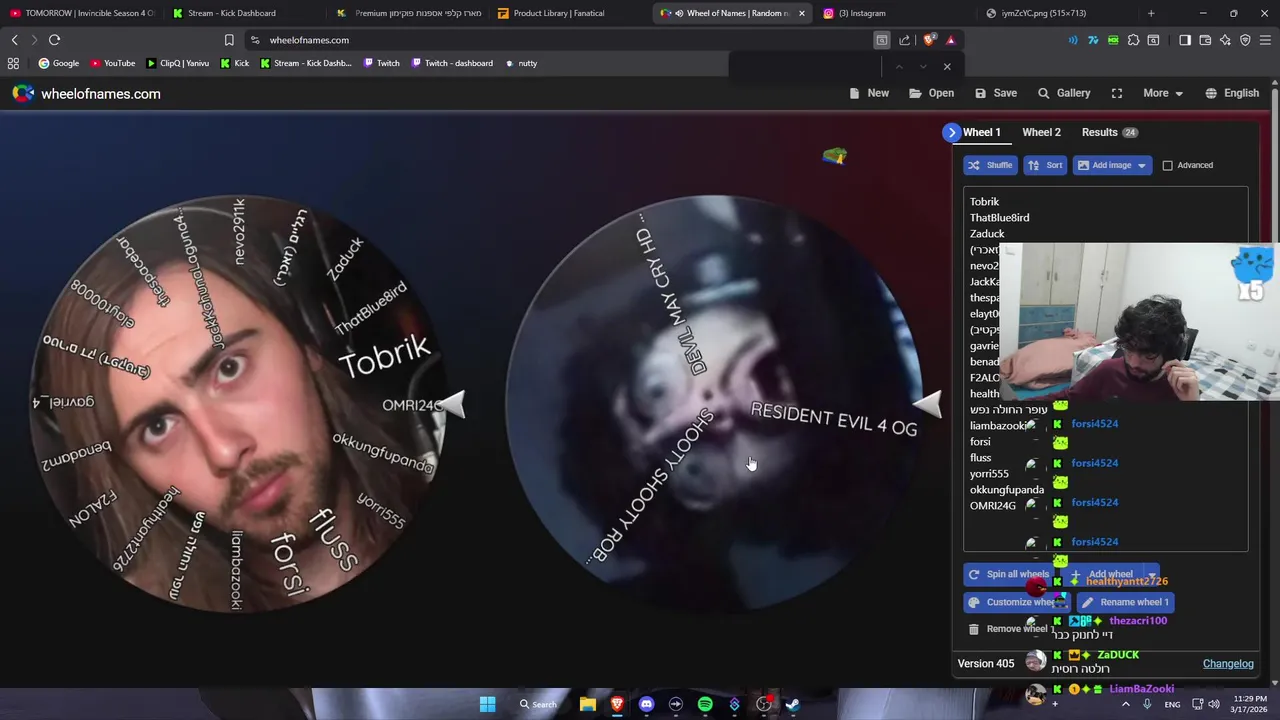
Task: Click the ThatBlue8ird entry in list
Action: click(x=999, y=218)
